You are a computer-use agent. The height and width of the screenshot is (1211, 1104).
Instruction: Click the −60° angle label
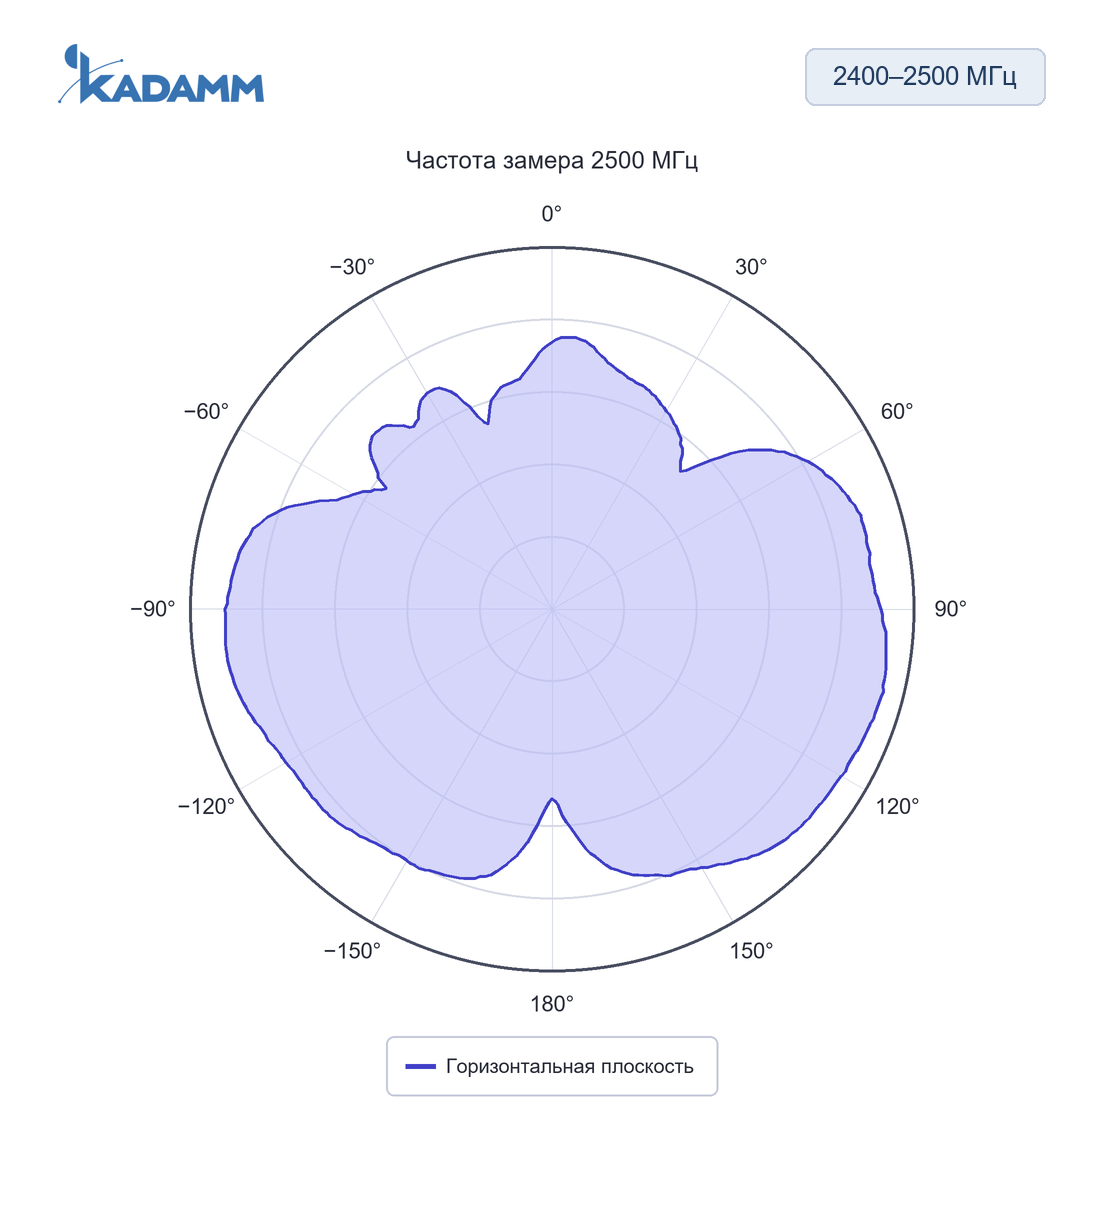[x=206, y=412]
